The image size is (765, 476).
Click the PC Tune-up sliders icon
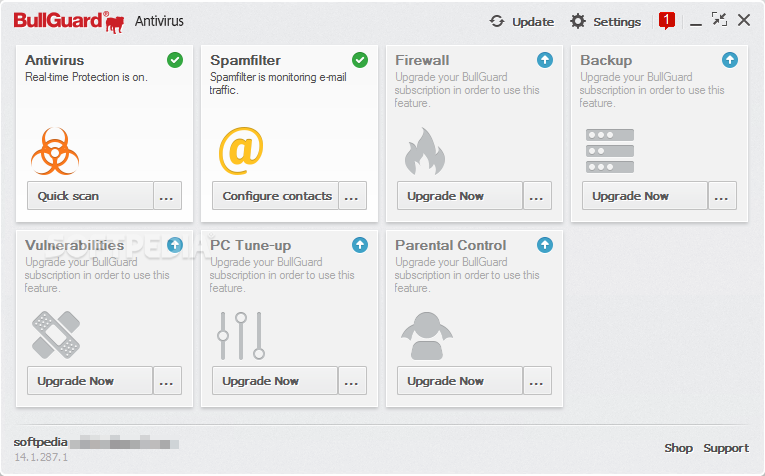click(241, 336)
